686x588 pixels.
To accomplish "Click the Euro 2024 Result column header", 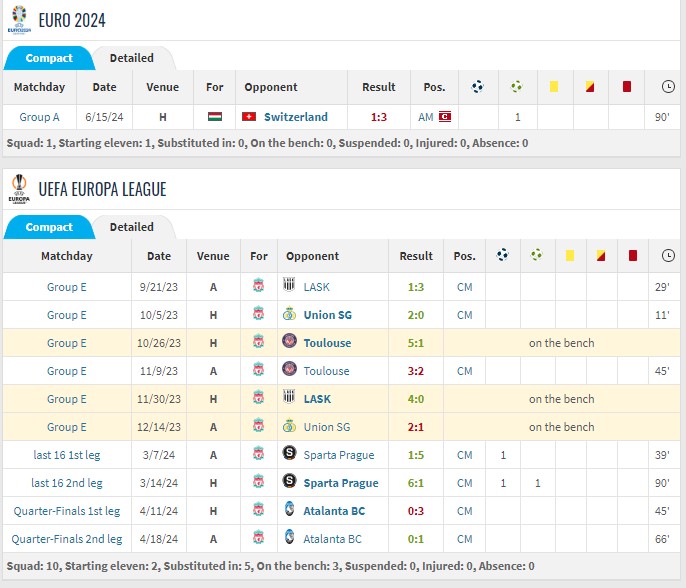I will tap(378, 87).
